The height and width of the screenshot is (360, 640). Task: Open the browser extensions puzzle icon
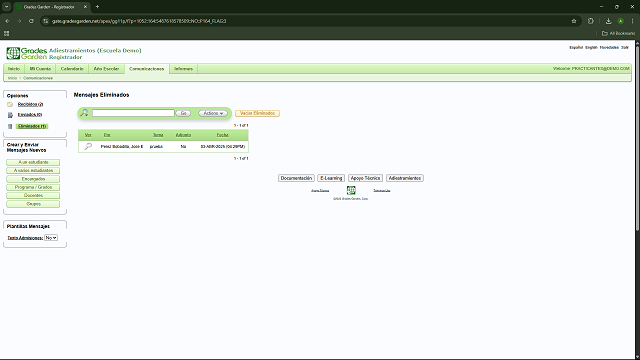[x=591, y=21]
